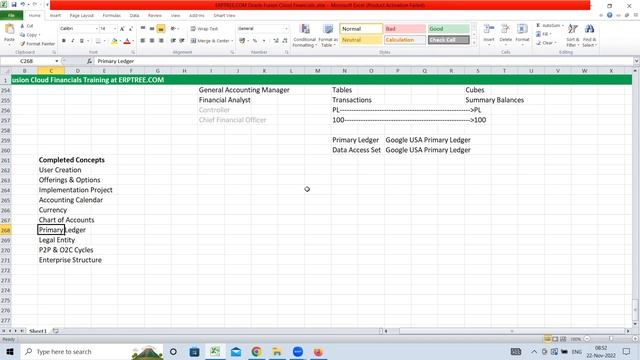Click the accounting number format icon
640x360 pixels.
242,40
